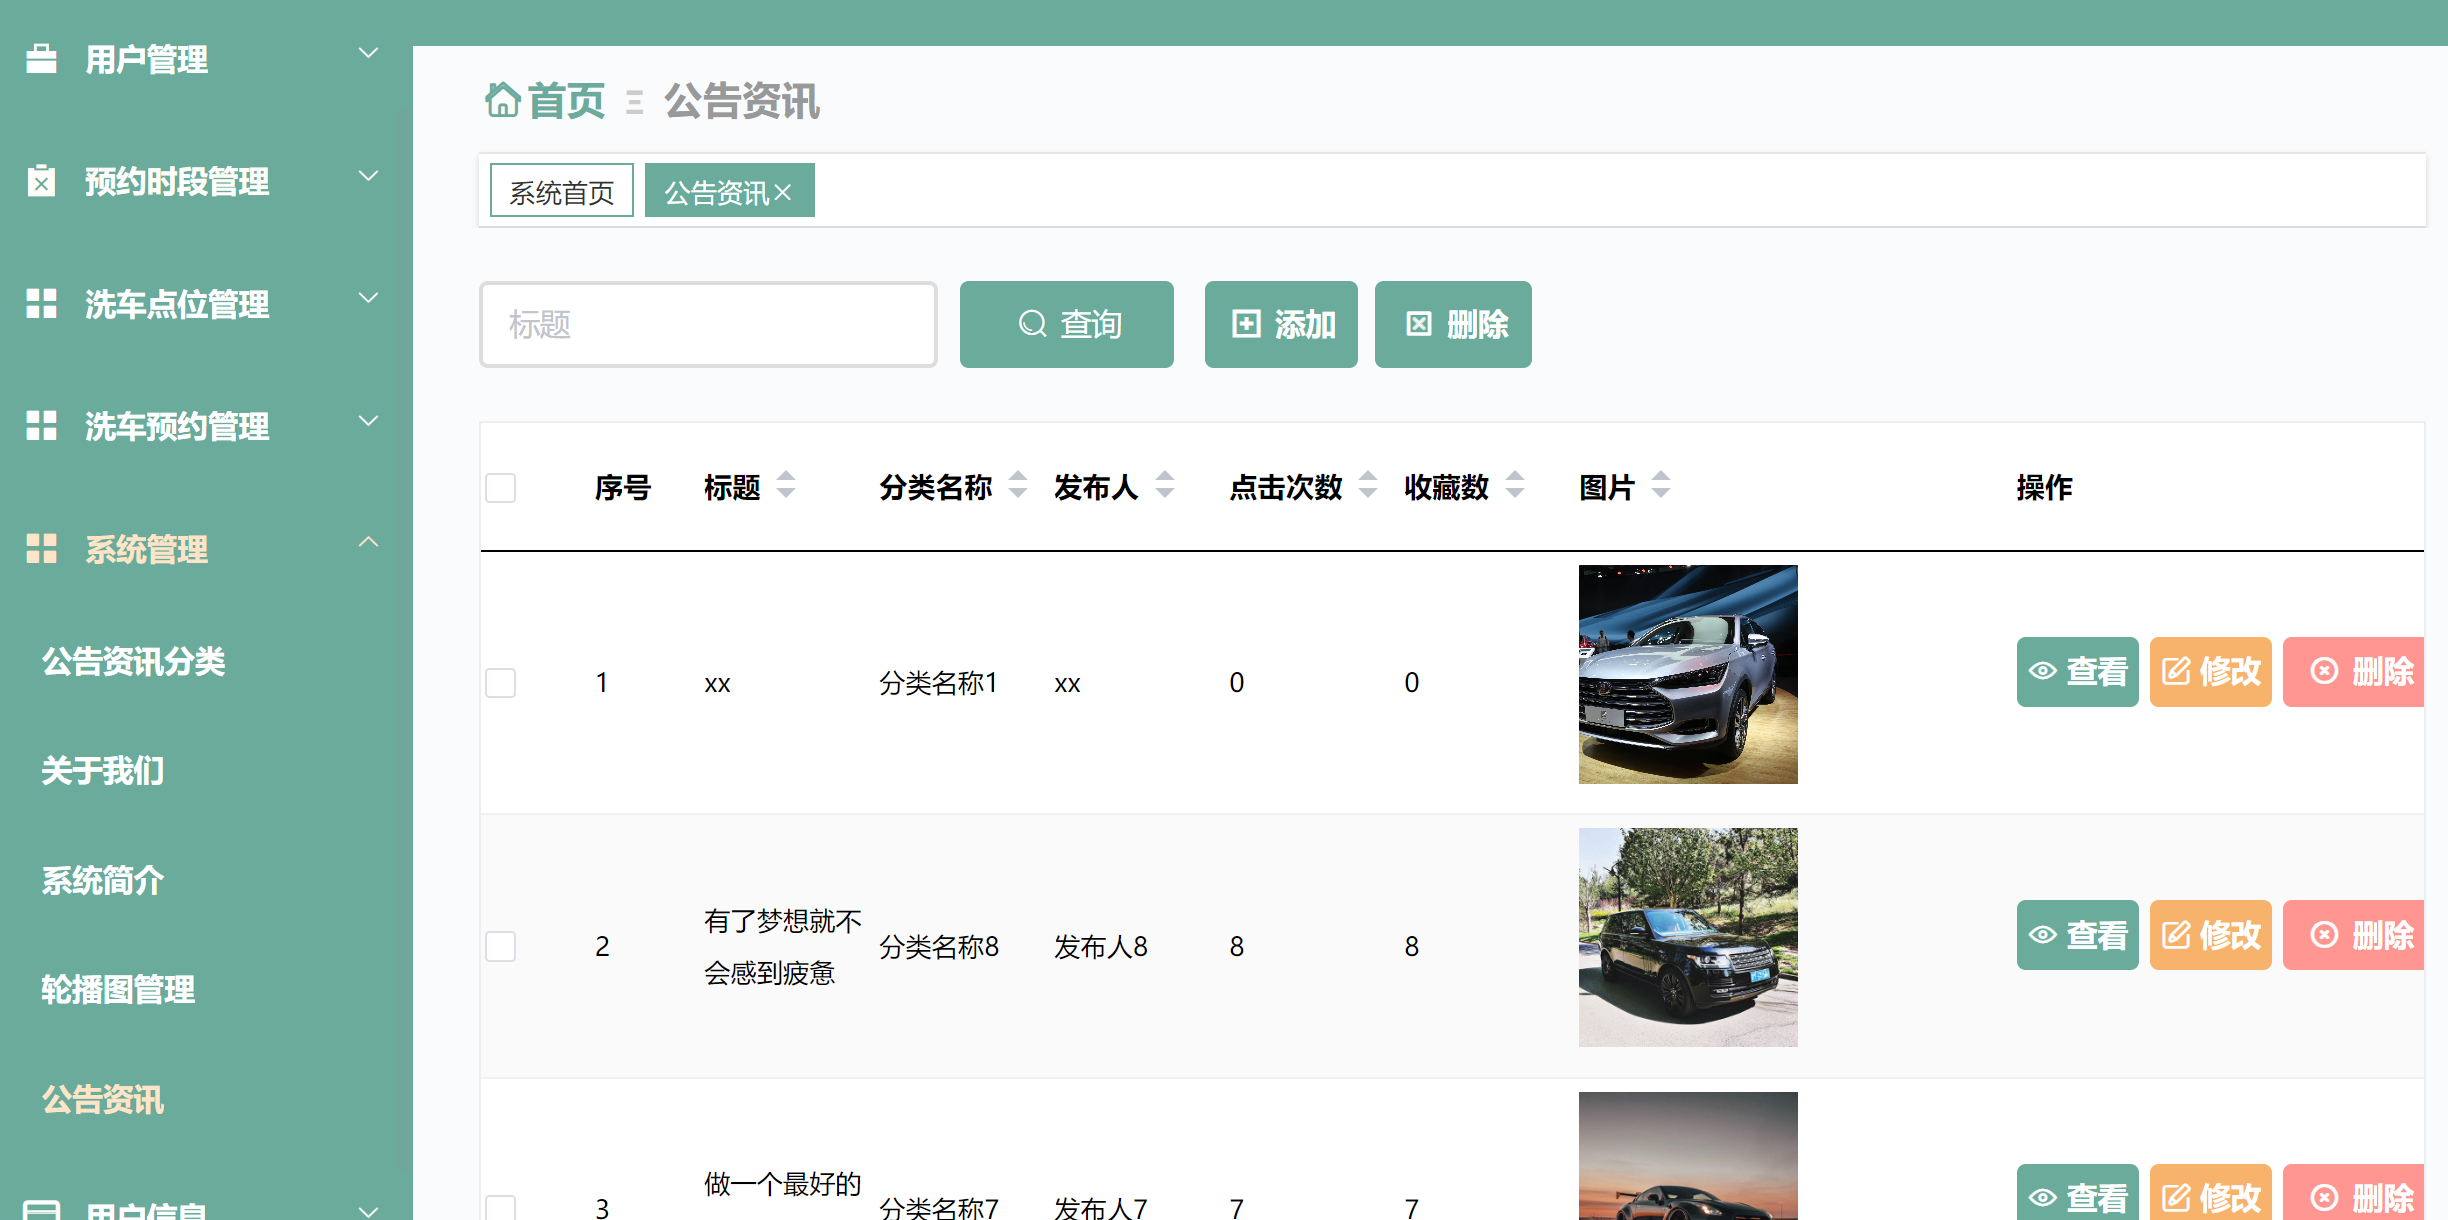
Task: Click the eye icon on row 1 查看 button
Action: (2043, 671)
